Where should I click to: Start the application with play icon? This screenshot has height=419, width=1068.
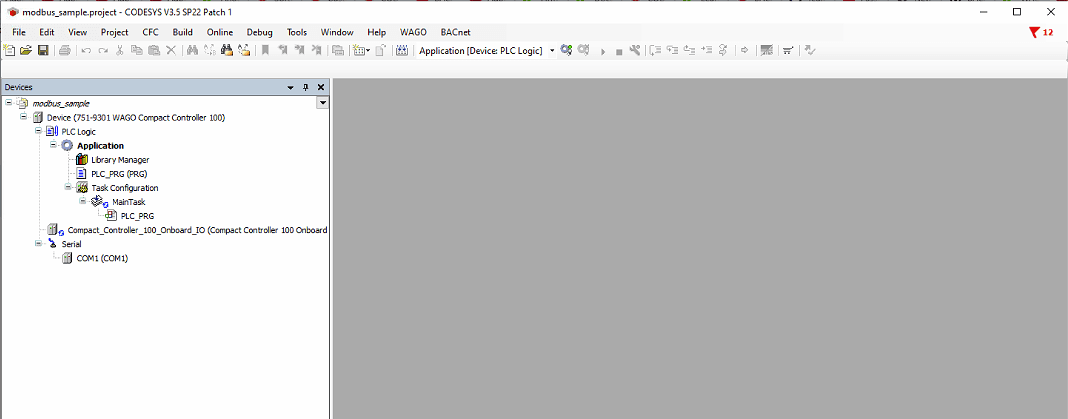pos(602,51)
